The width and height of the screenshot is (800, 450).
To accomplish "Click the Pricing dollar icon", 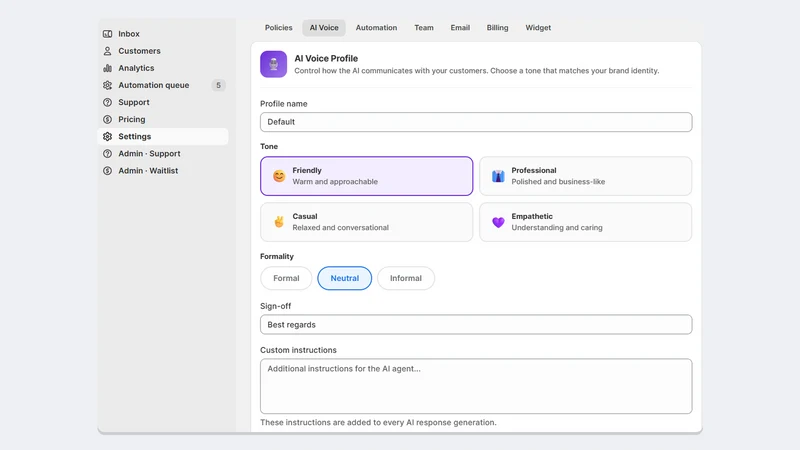I will point(107,119).
